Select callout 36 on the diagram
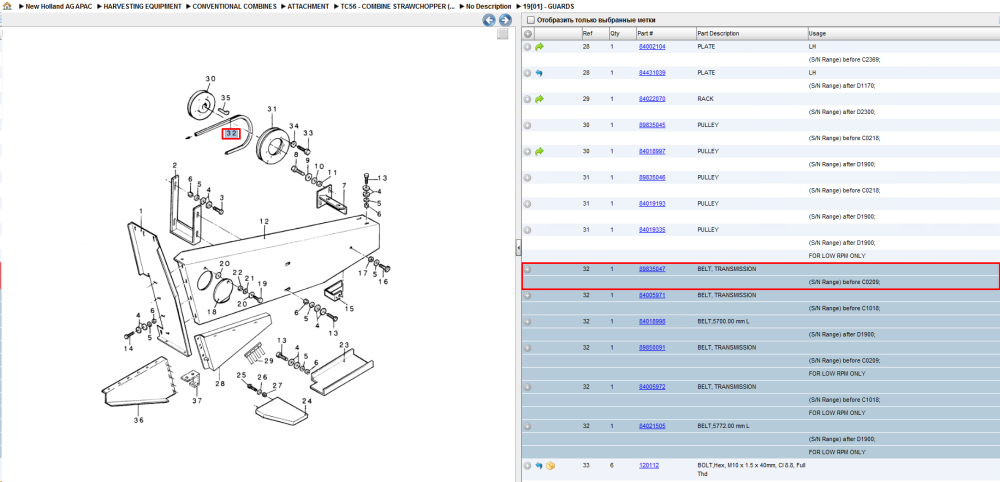Image resolution: width=1000 pixels, height=482 pixels. tap(138, 420)
